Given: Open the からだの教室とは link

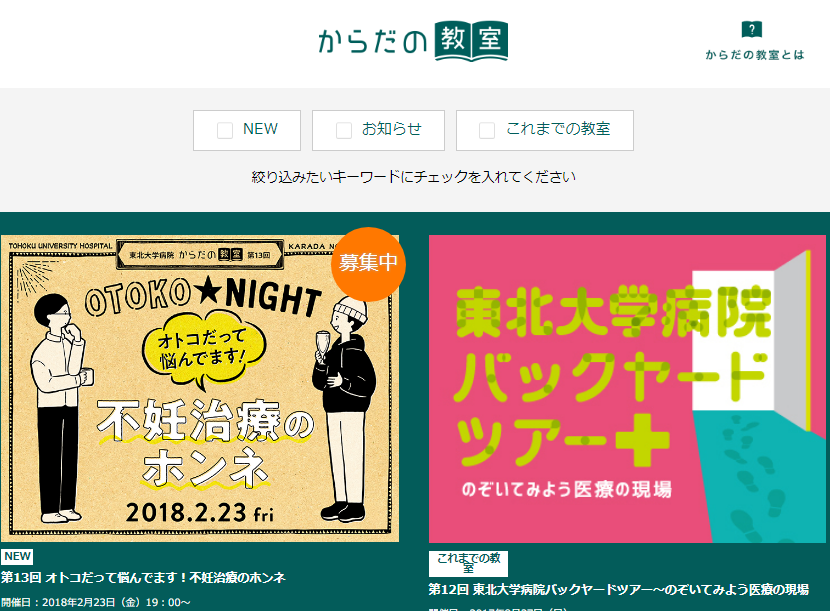Looking at the screenshot, I should (x=755, y=55).
